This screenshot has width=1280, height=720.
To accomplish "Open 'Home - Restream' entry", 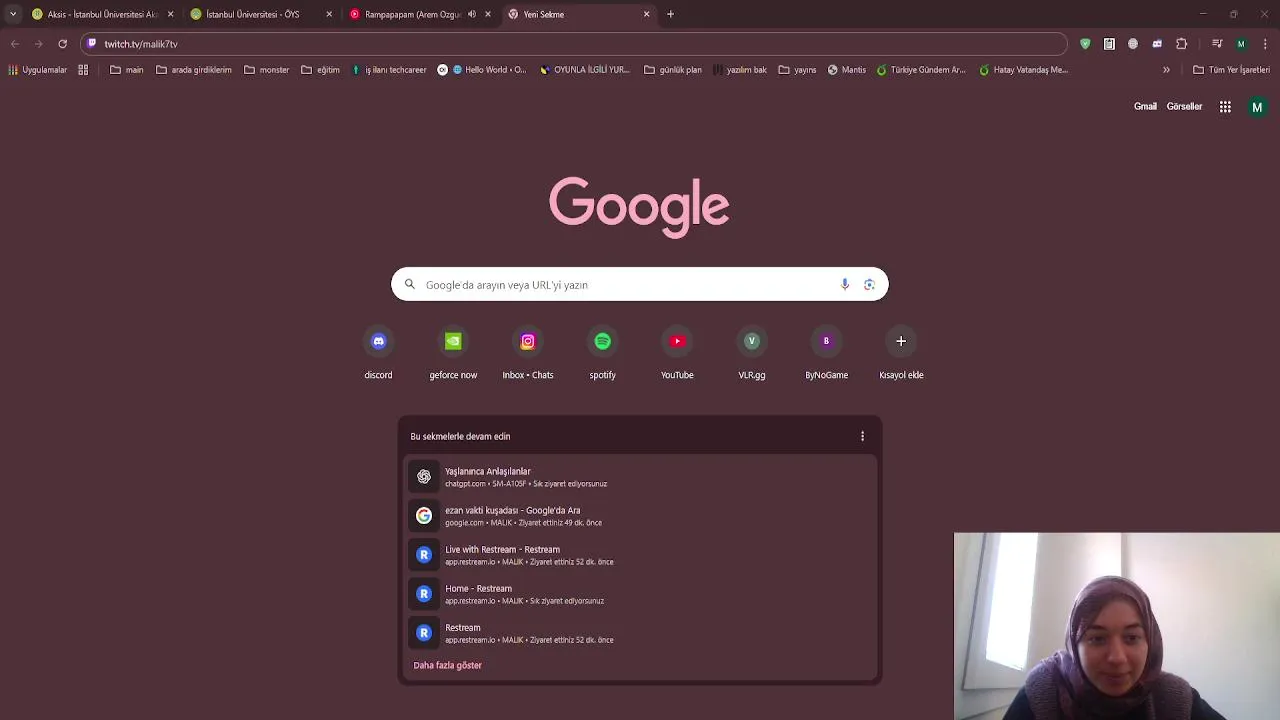I will click(640, 594).
